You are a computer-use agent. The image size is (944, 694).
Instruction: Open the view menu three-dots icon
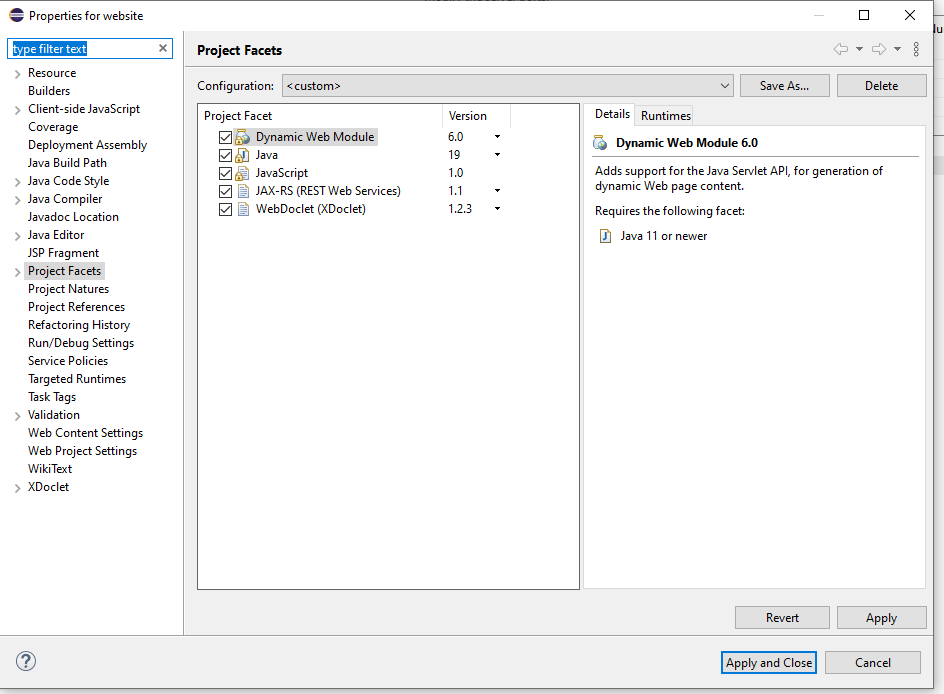click(916, 49)
